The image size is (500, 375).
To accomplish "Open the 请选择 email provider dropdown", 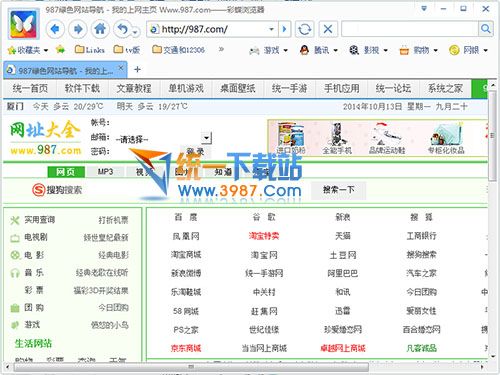I will click(206, 138).
